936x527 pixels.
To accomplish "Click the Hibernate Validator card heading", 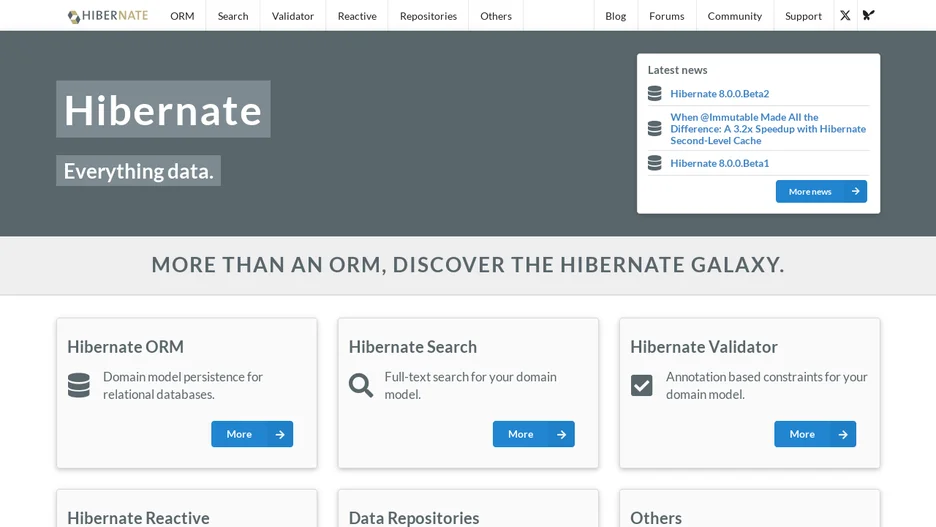I will 704,347.
